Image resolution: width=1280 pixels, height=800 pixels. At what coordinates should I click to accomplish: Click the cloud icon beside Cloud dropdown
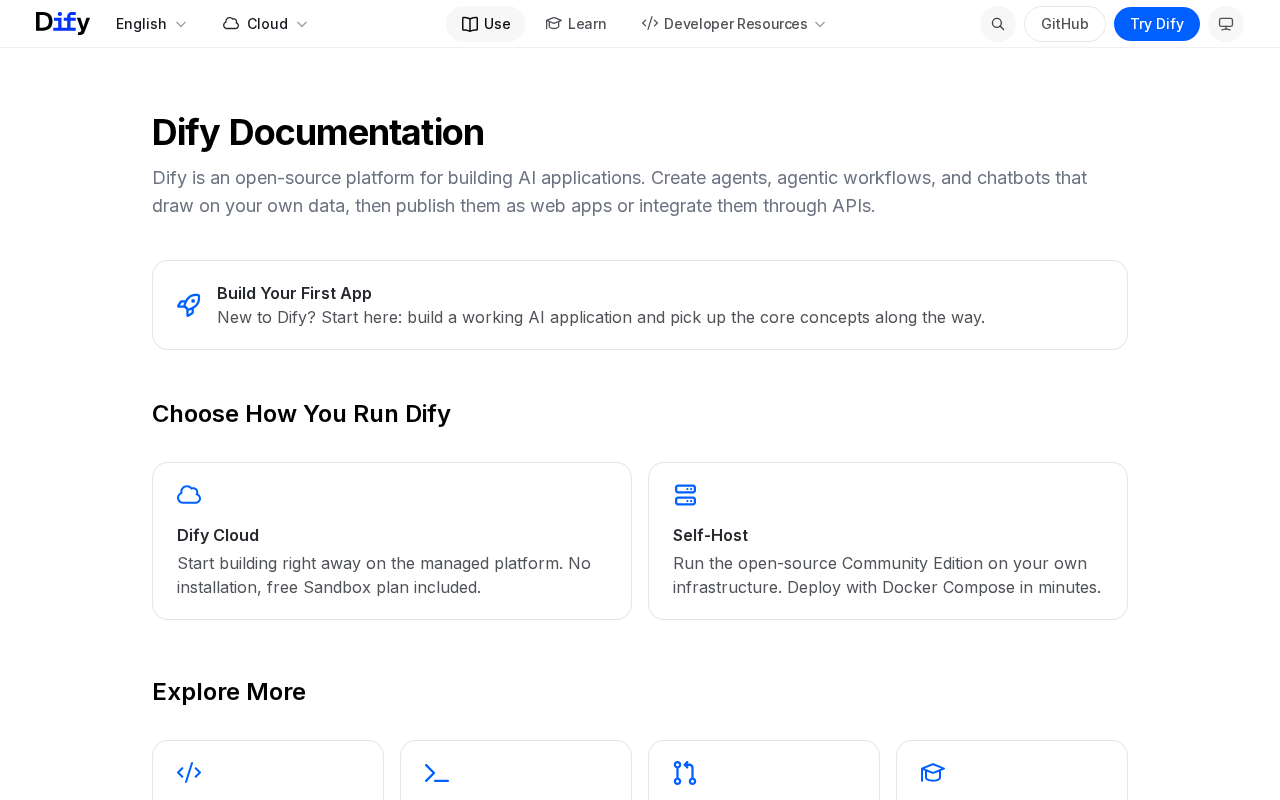pos(231,24)
